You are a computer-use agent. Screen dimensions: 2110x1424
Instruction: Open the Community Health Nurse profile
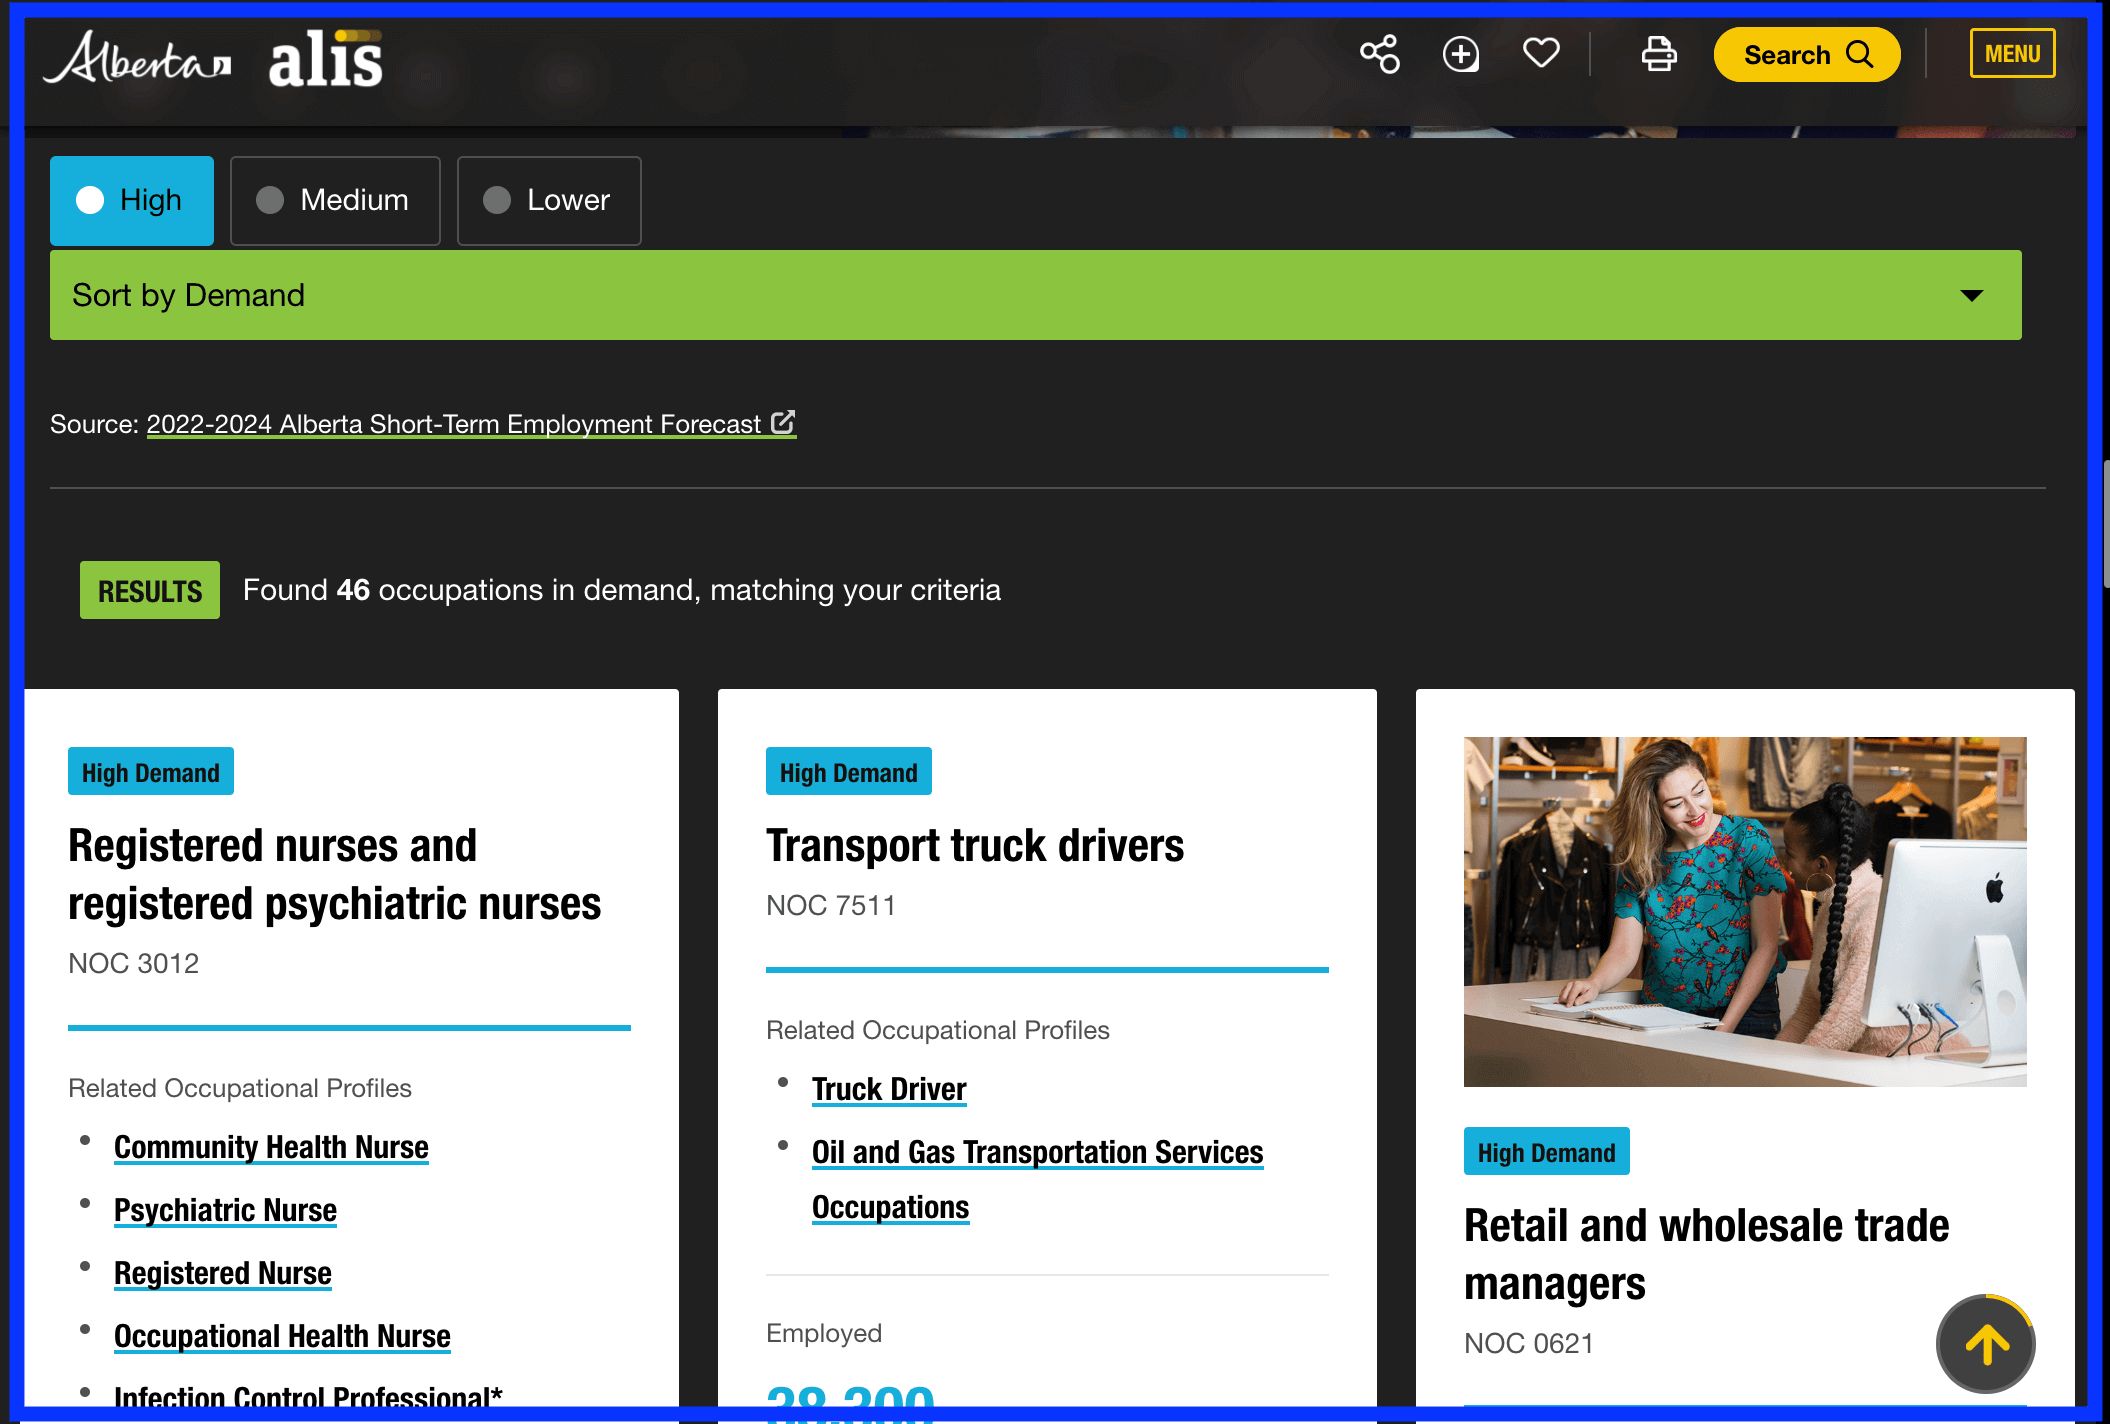(271, 1147)
